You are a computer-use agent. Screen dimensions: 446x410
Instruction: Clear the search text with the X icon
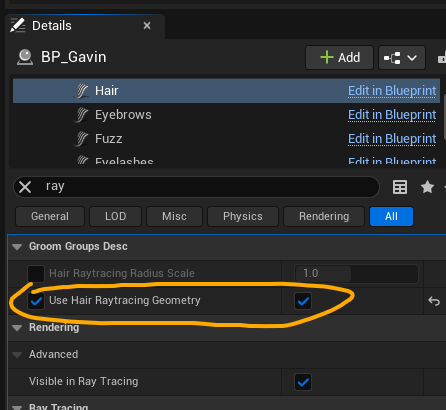25,187
